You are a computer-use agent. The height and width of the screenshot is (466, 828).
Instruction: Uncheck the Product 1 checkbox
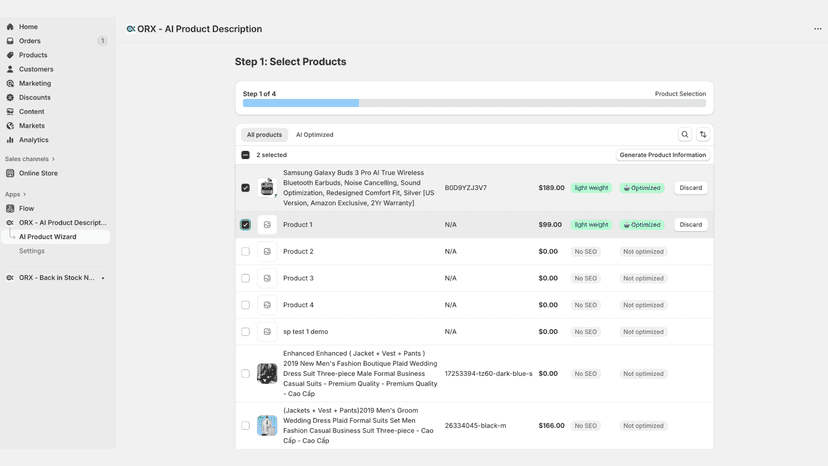tap(246, 225)
